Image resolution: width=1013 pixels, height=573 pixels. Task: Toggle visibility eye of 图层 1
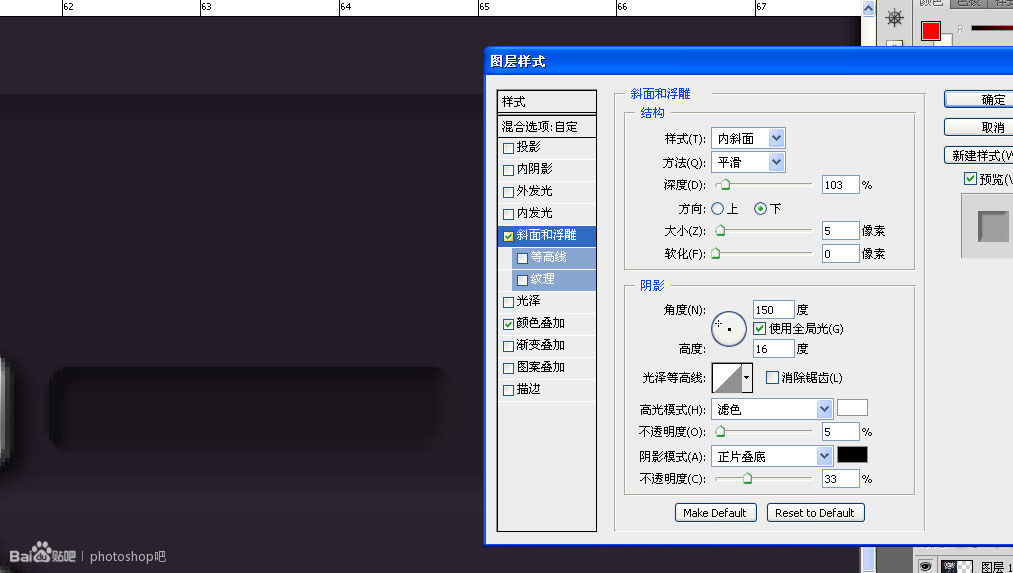[x=925, y=566]
